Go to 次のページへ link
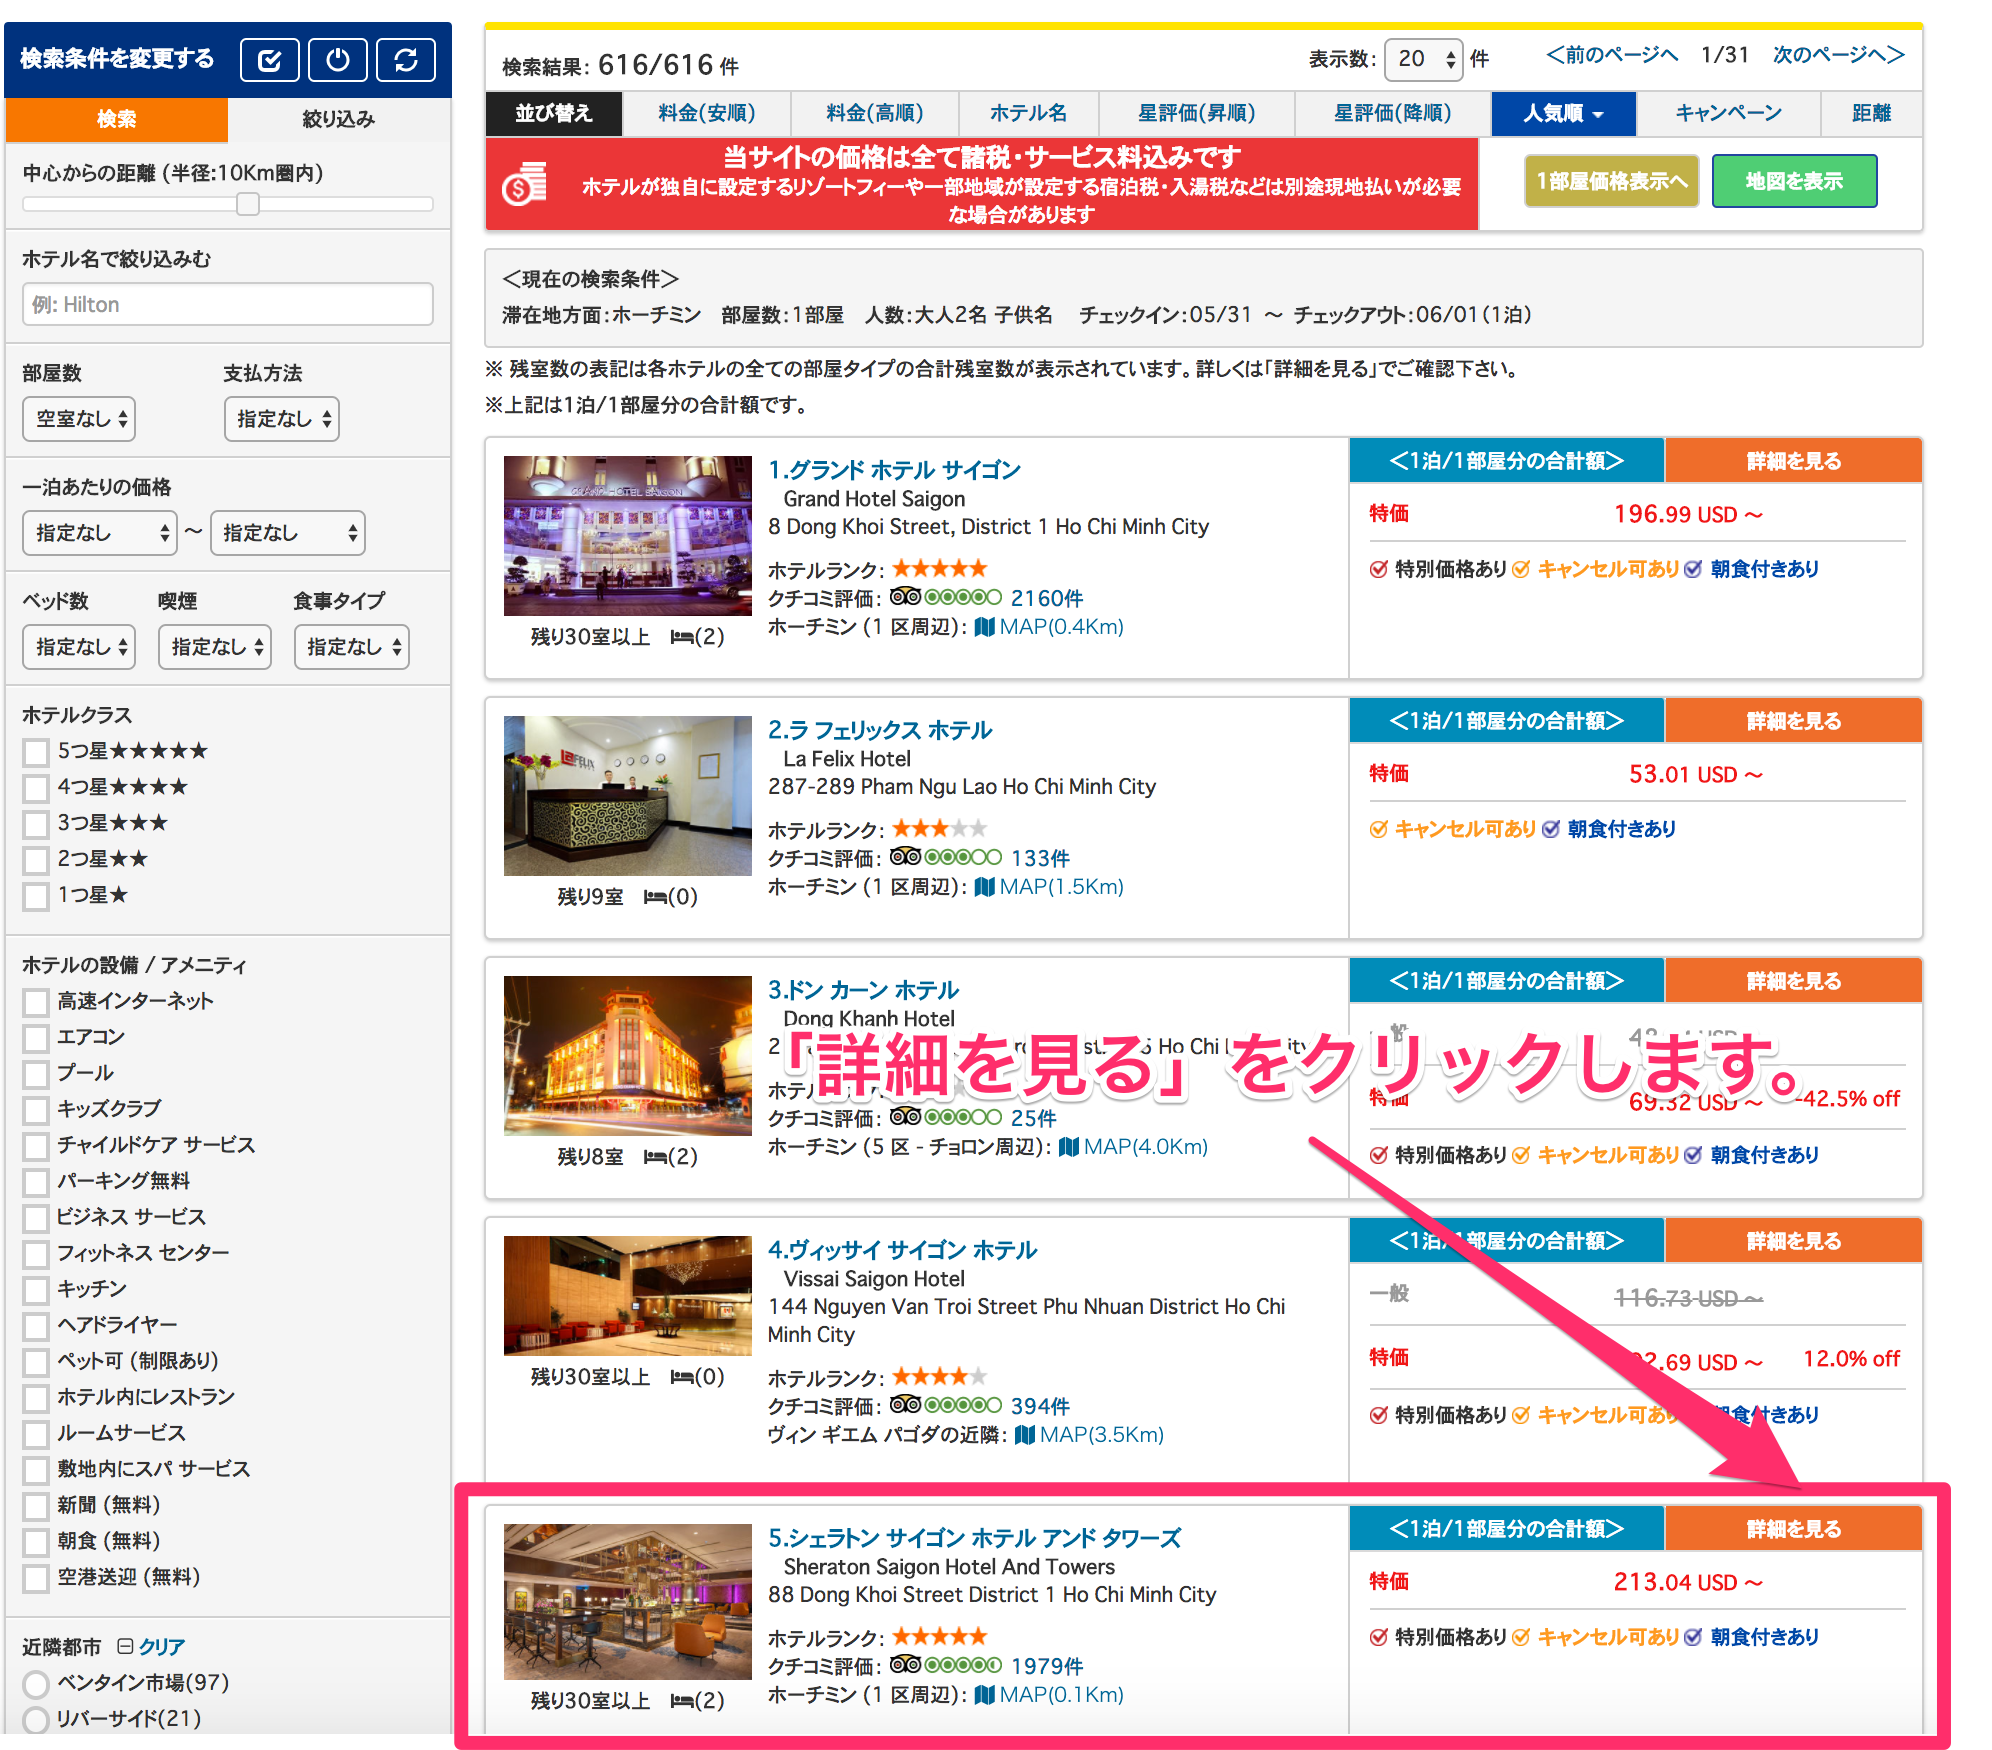The height and width of the screenshot is (1750, 1992). (1838, 55)
